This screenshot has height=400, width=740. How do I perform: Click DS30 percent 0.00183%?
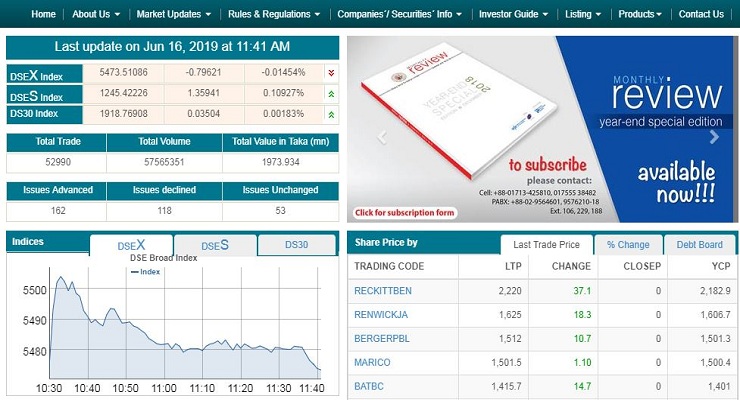coord(283,114)
